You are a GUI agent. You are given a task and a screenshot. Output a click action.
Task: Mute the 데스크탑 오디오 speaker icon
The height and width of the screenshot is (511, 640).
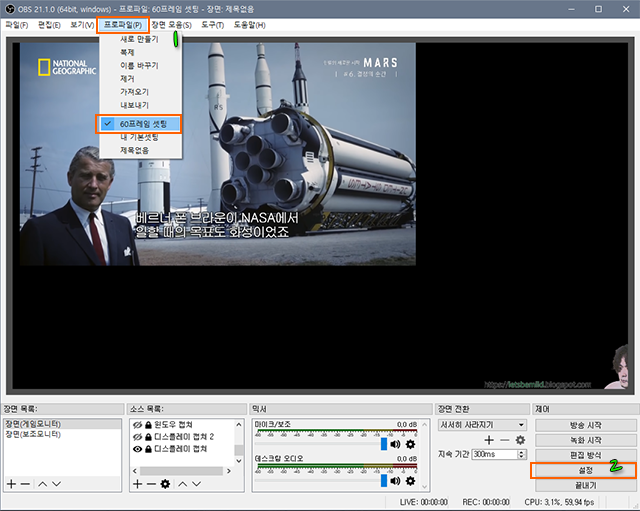[x=395, y=481]
